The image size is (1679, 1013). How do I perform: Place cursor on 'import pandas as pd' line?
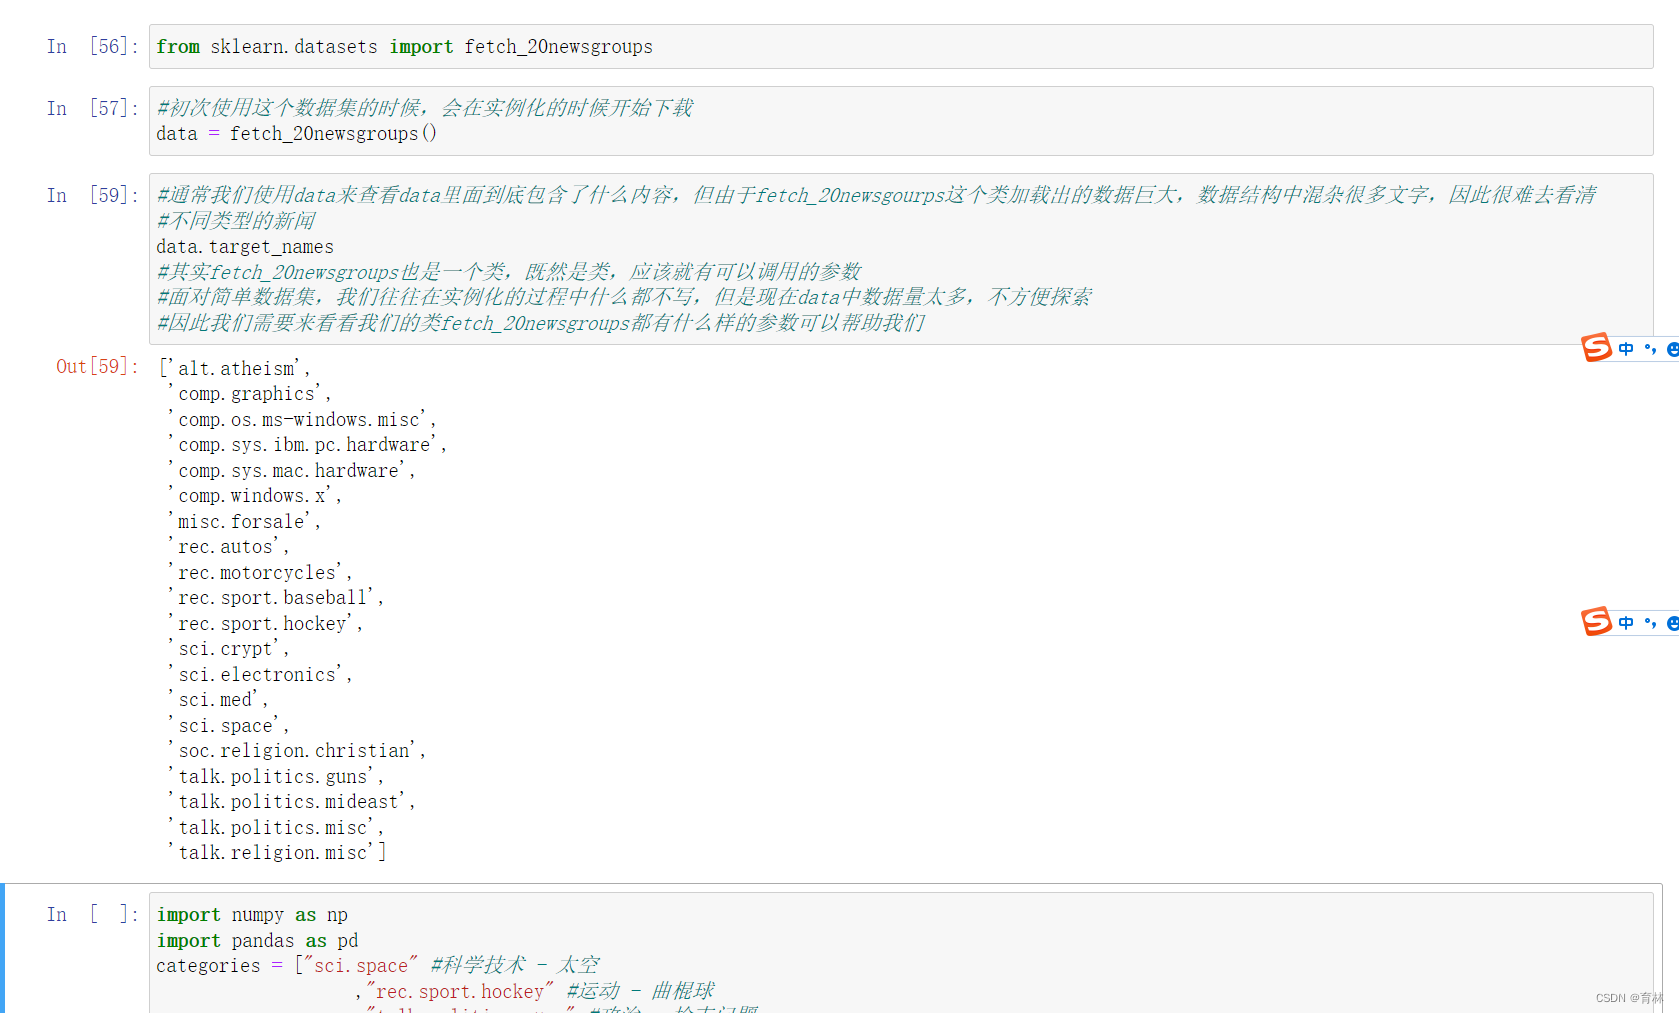(257, 941)
